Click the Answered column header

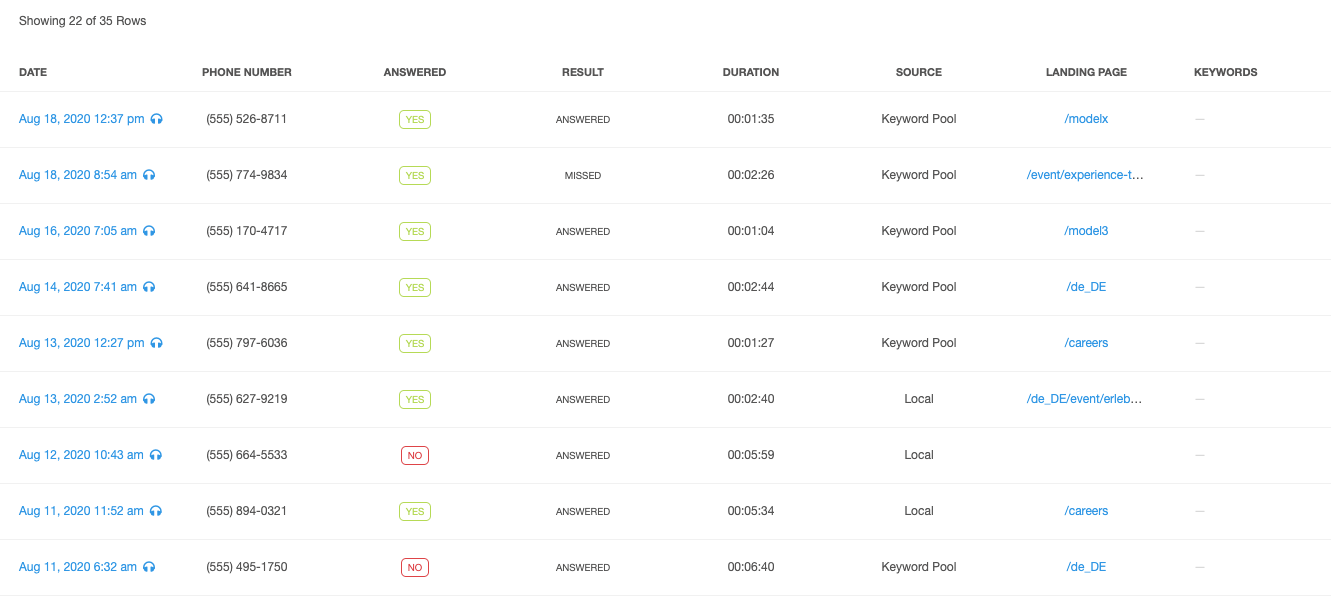415,72
